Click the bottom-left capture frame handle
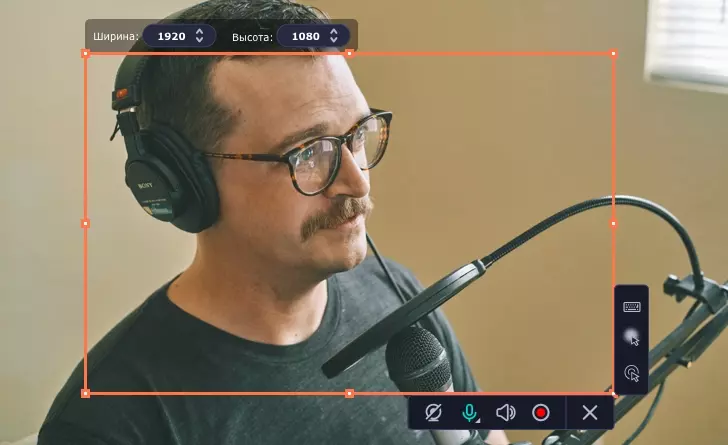728x445 pixels. (x=85, y=393)
